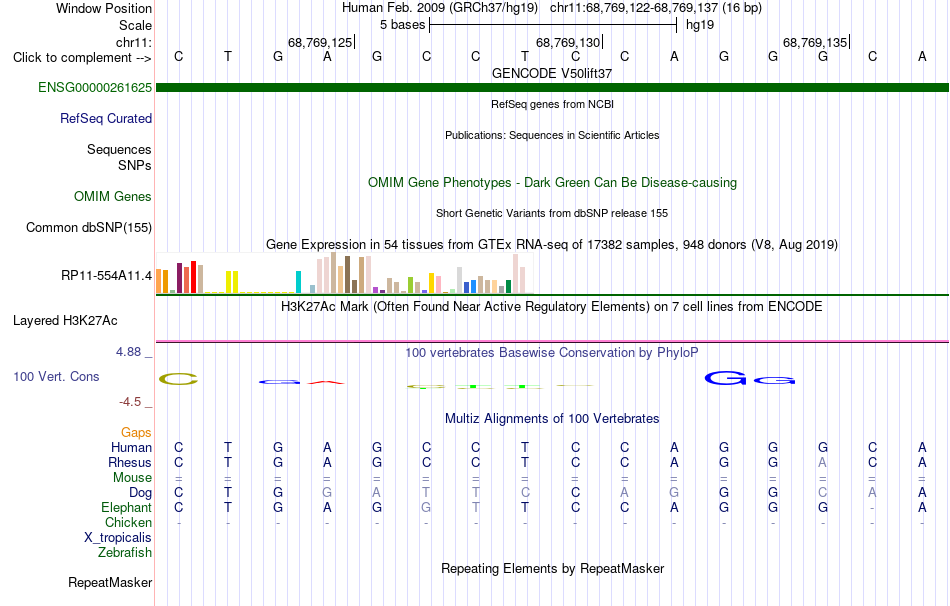Screen dimensions: 950x606
Task: Click the red A in PhyloP track
Action: coord(326,382)
